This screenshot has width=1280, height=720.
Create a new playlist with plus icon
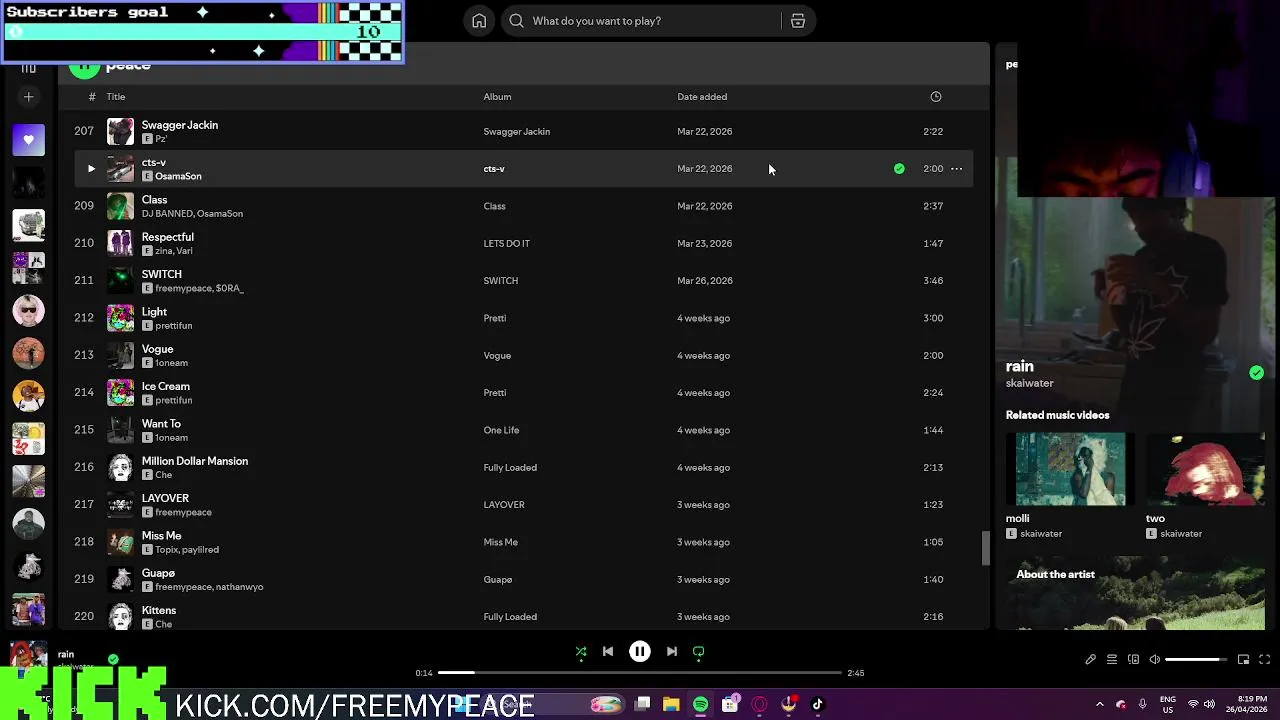(x=29, y=97)
